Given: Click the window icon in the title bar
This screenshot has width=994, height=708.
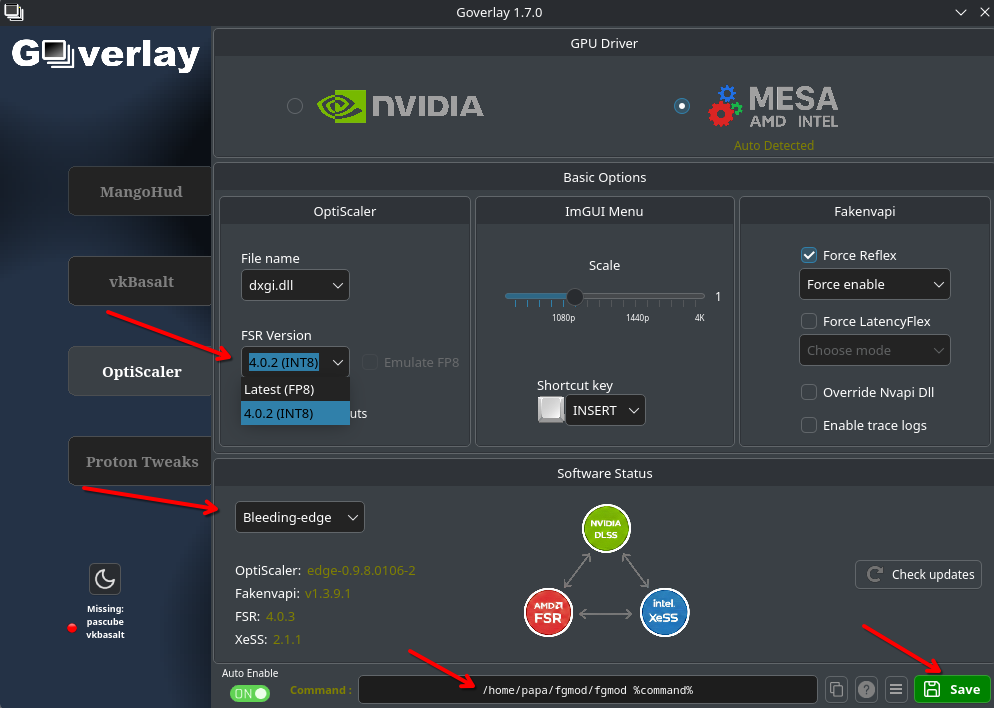Looking at the screenshot, I should [13, 11].
